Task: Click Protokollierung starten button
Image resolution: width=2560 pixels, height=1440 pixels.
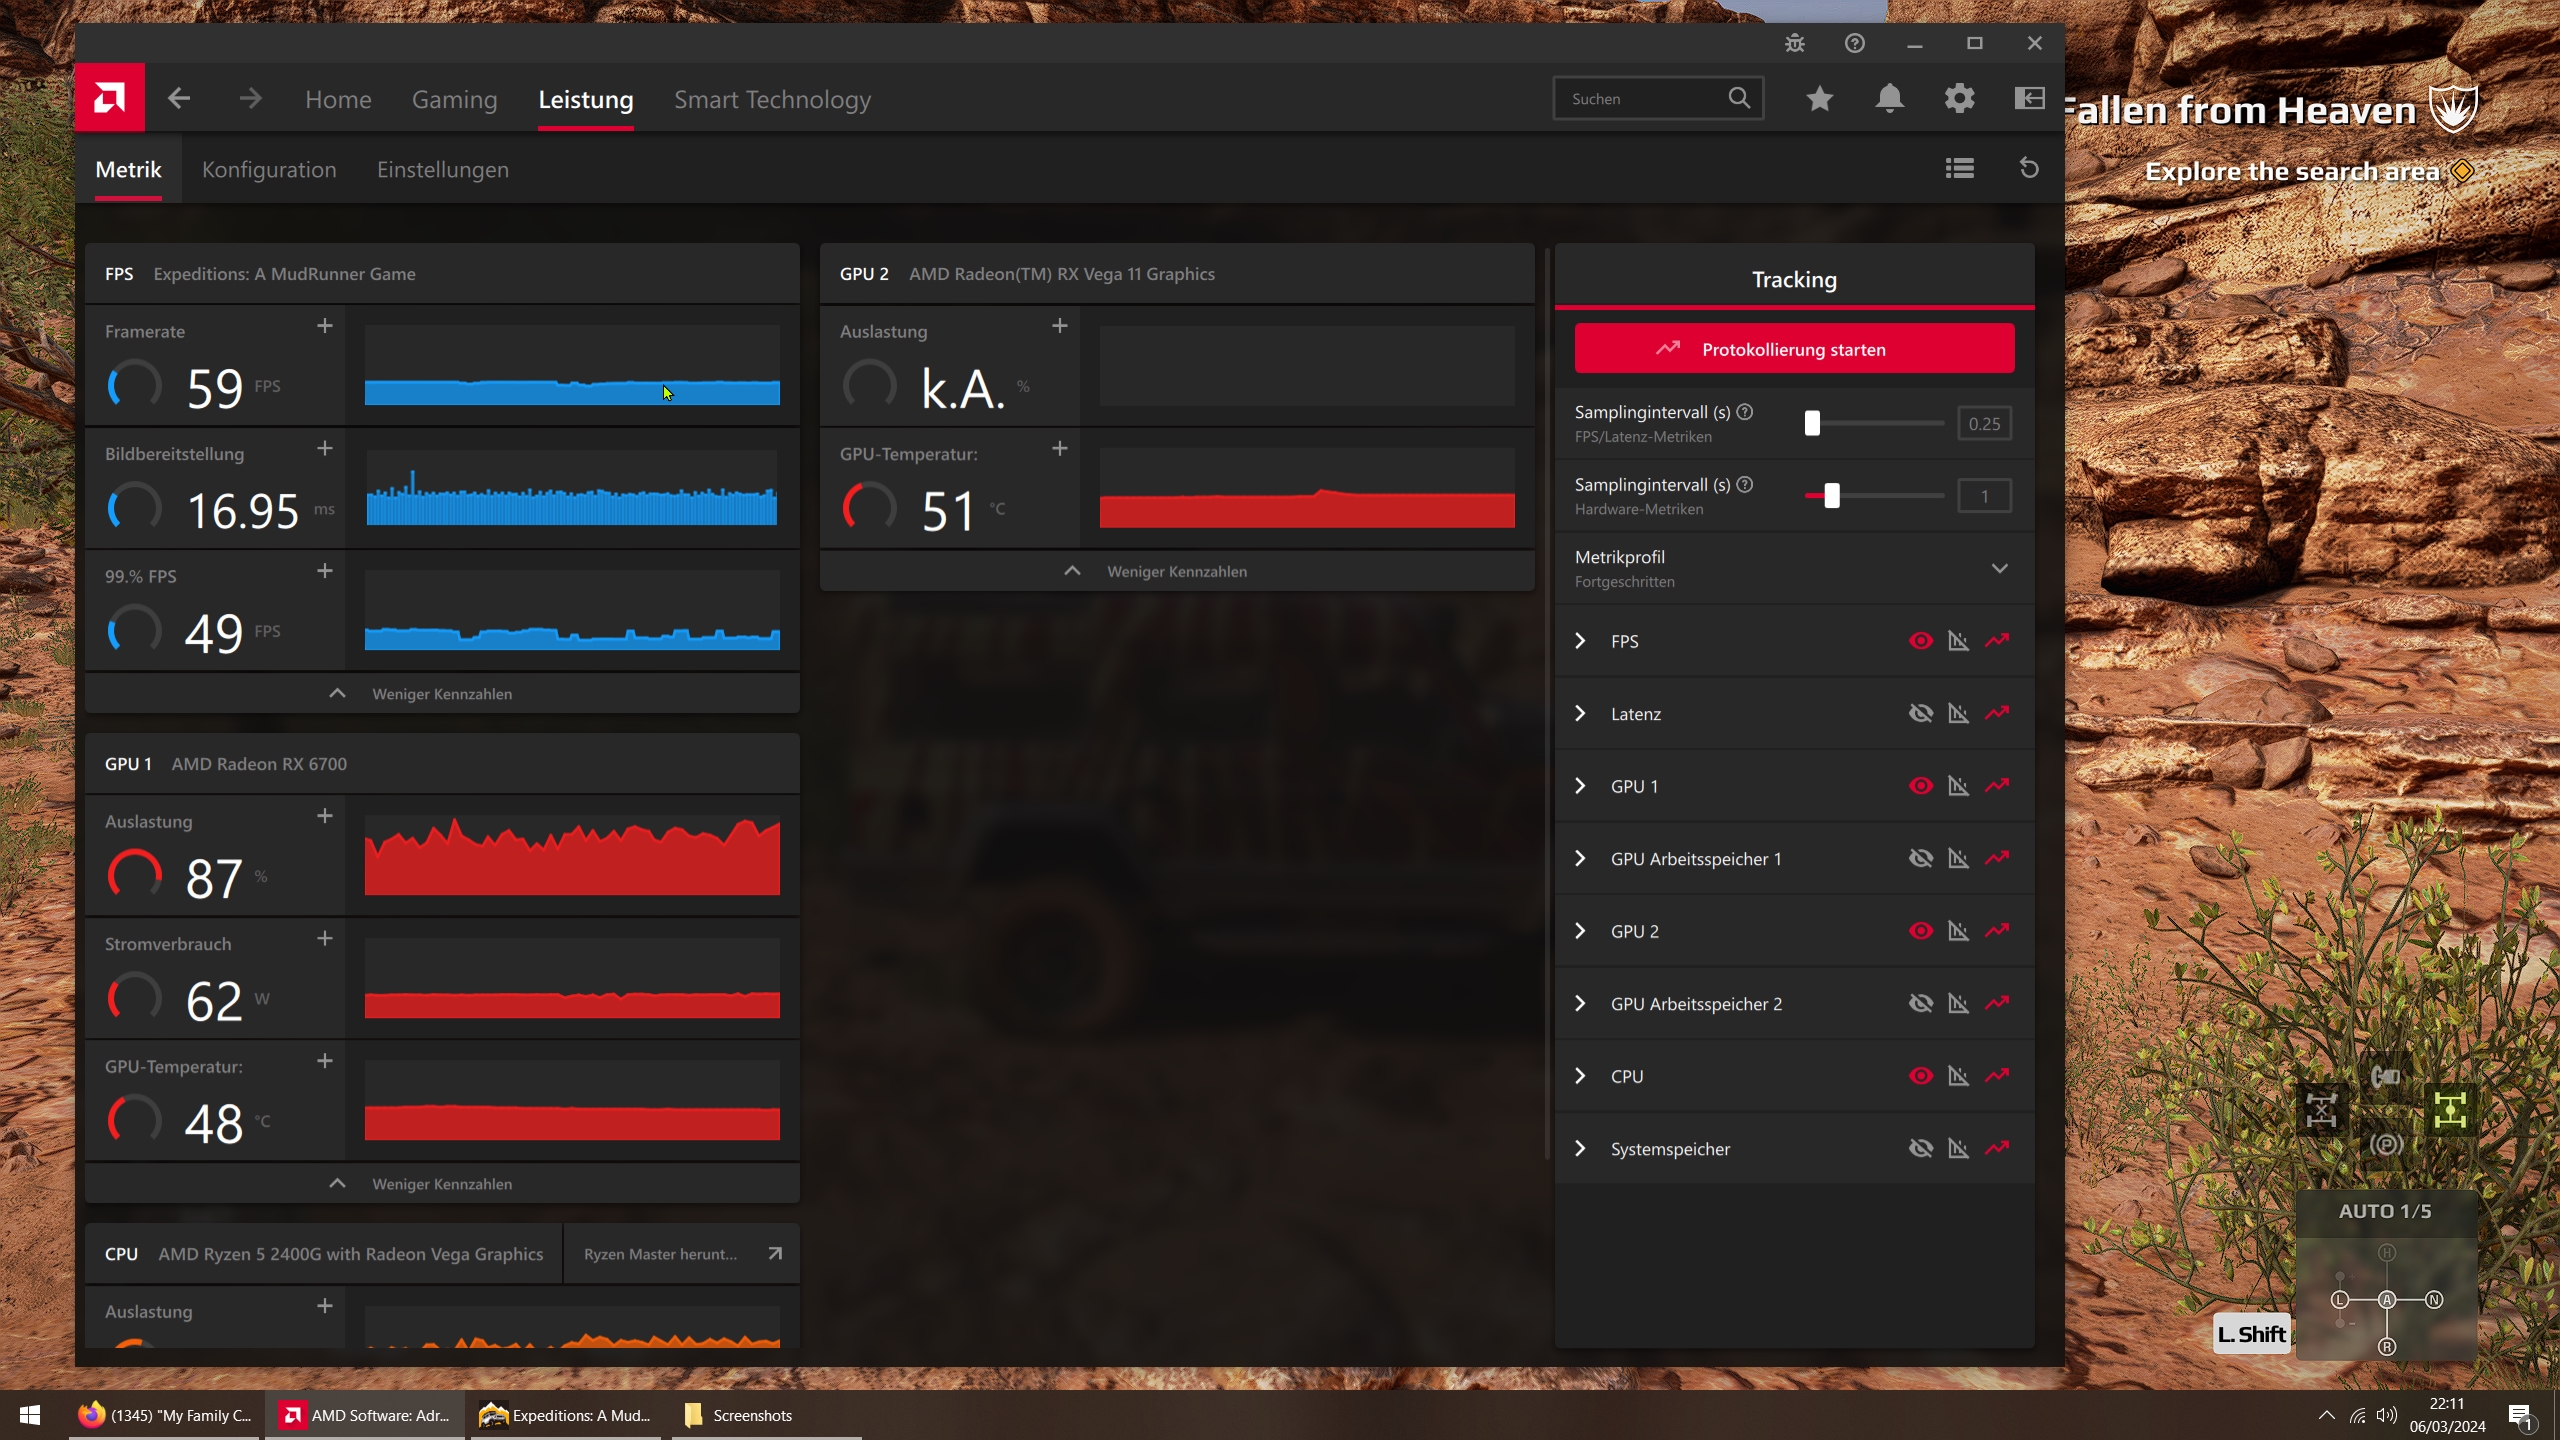Action: click(x=1794, y=349)
